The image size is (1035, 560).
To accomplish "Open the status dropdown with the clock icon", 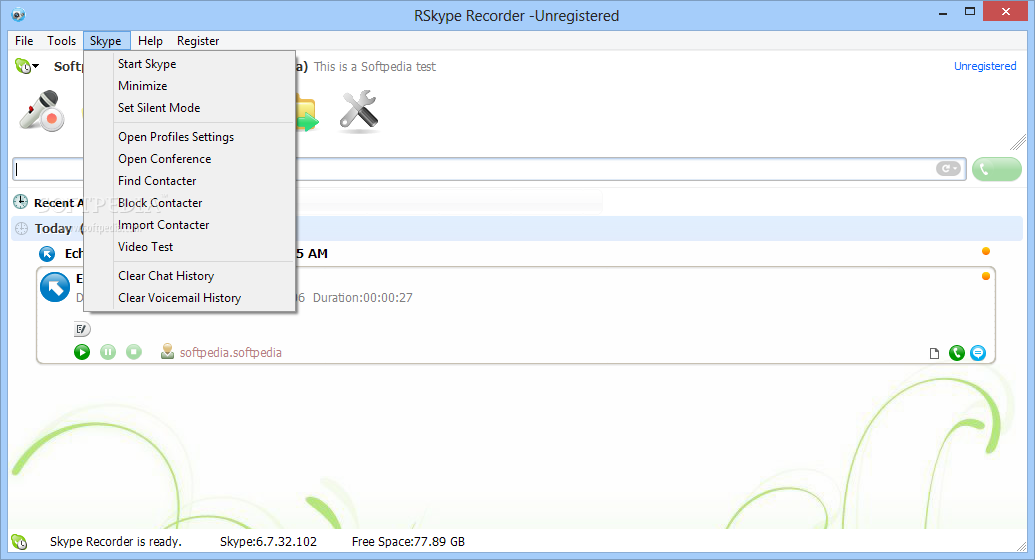I will click(26, 66).
